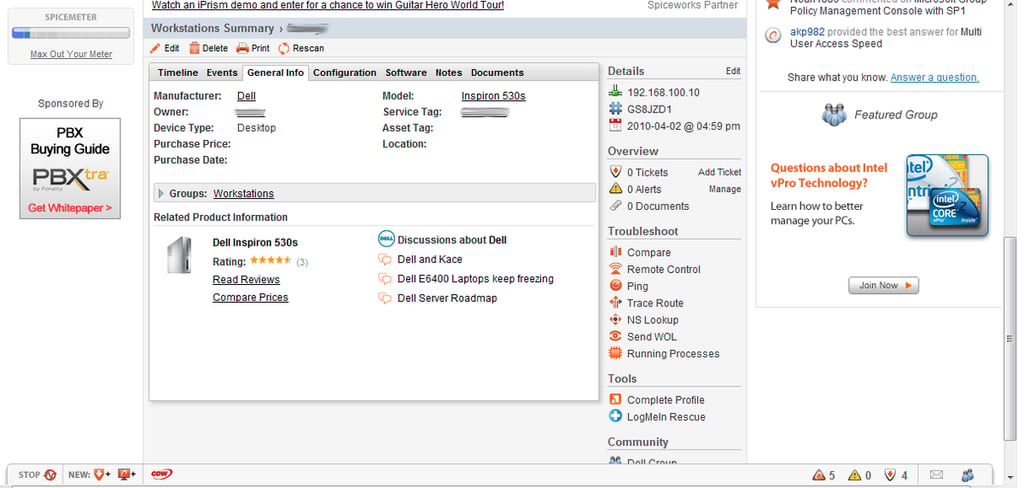This screenshot has height=488, width=1024.
Task: Click the Print printer icon
Action: (x=242, y=48)
